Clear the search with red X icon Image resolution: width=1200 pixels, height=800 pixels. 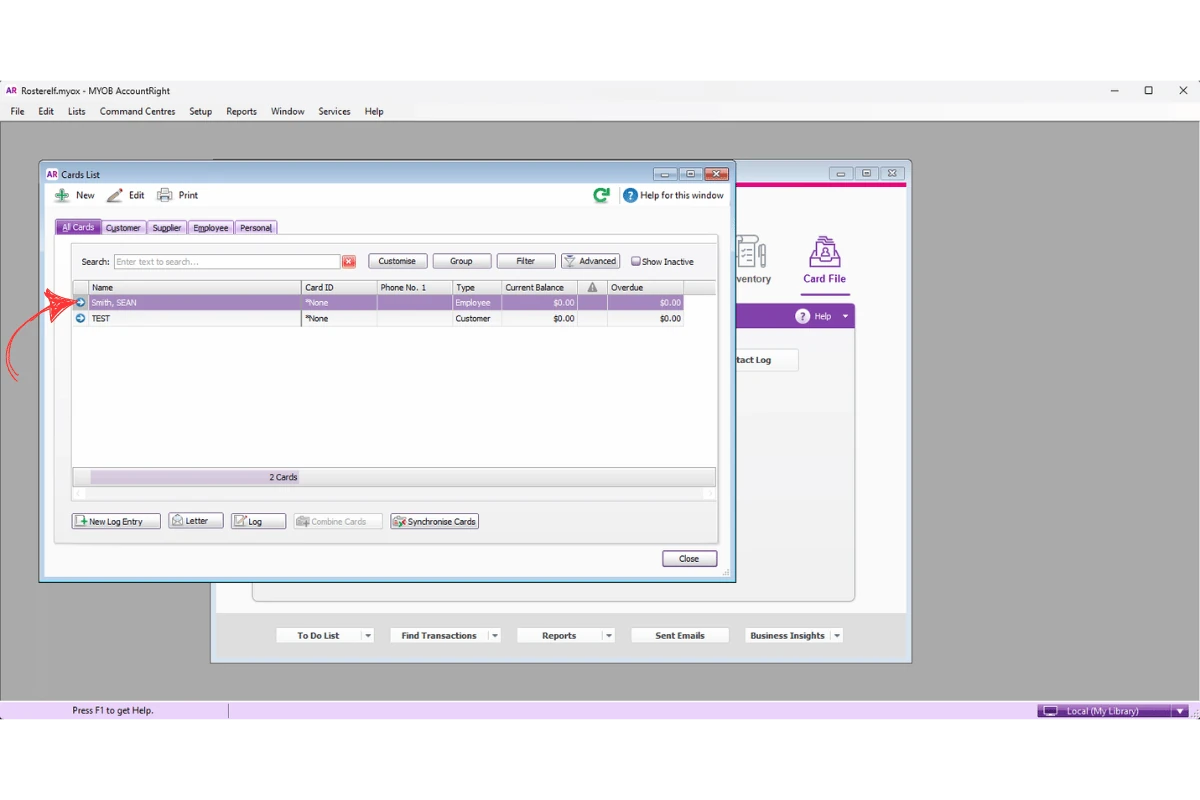tap(349, 262)
